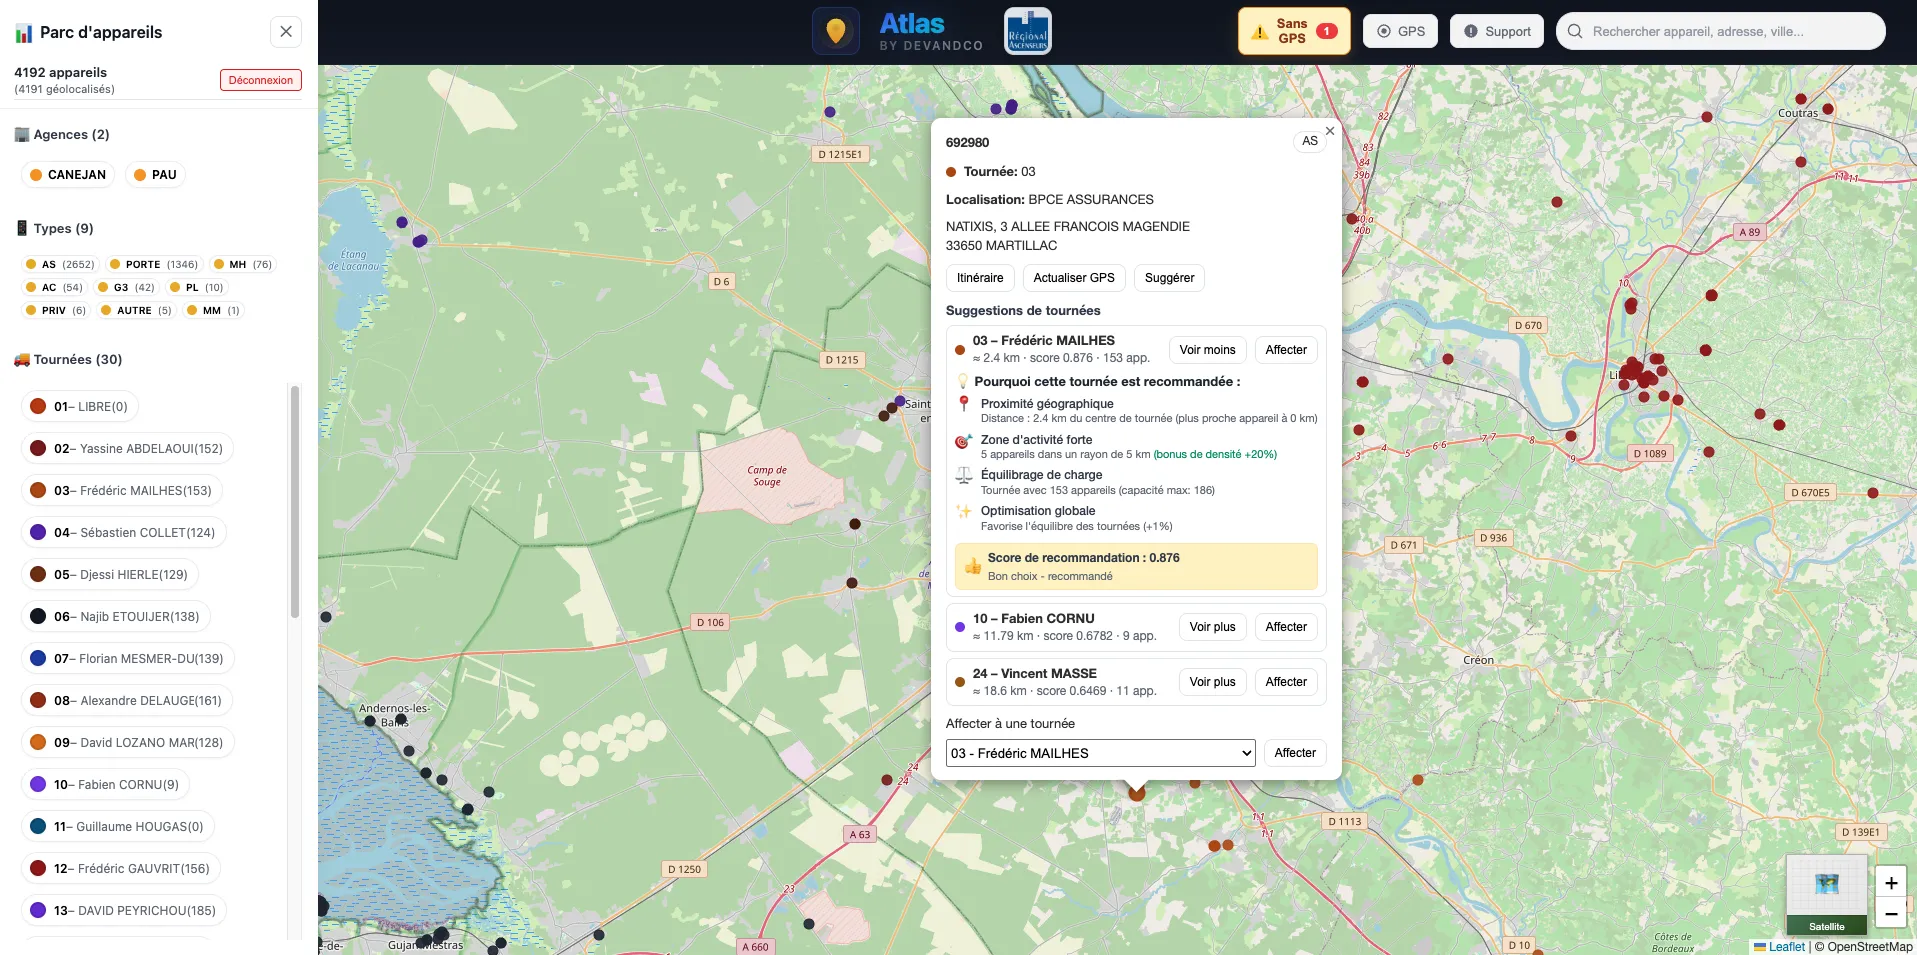Viewport: 1917px width, 955px height.
Task: Toggle the CANEJAN agency filter
Action: click(68, 175)
